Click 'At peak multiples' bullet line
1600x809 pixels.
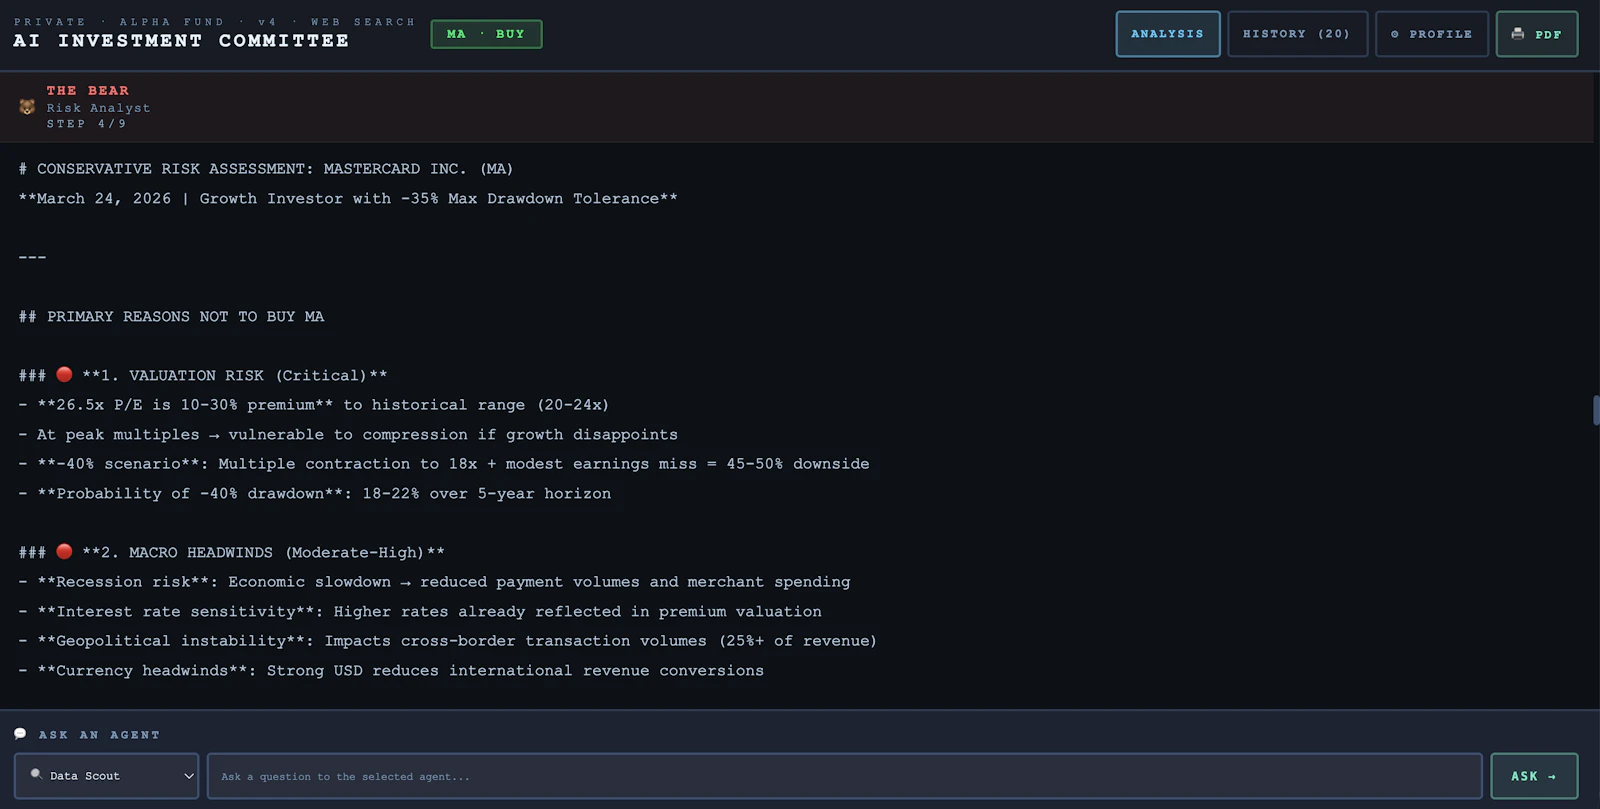[348, 435]
